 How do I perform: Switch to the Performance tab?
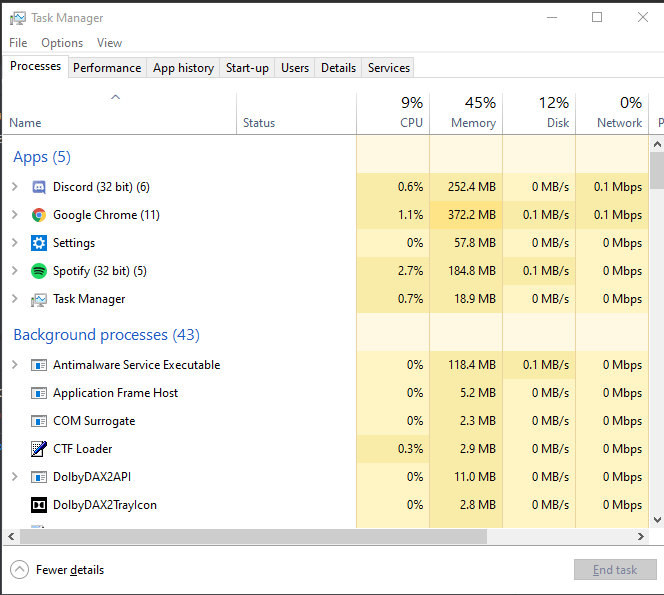click(x=107, y=68)
